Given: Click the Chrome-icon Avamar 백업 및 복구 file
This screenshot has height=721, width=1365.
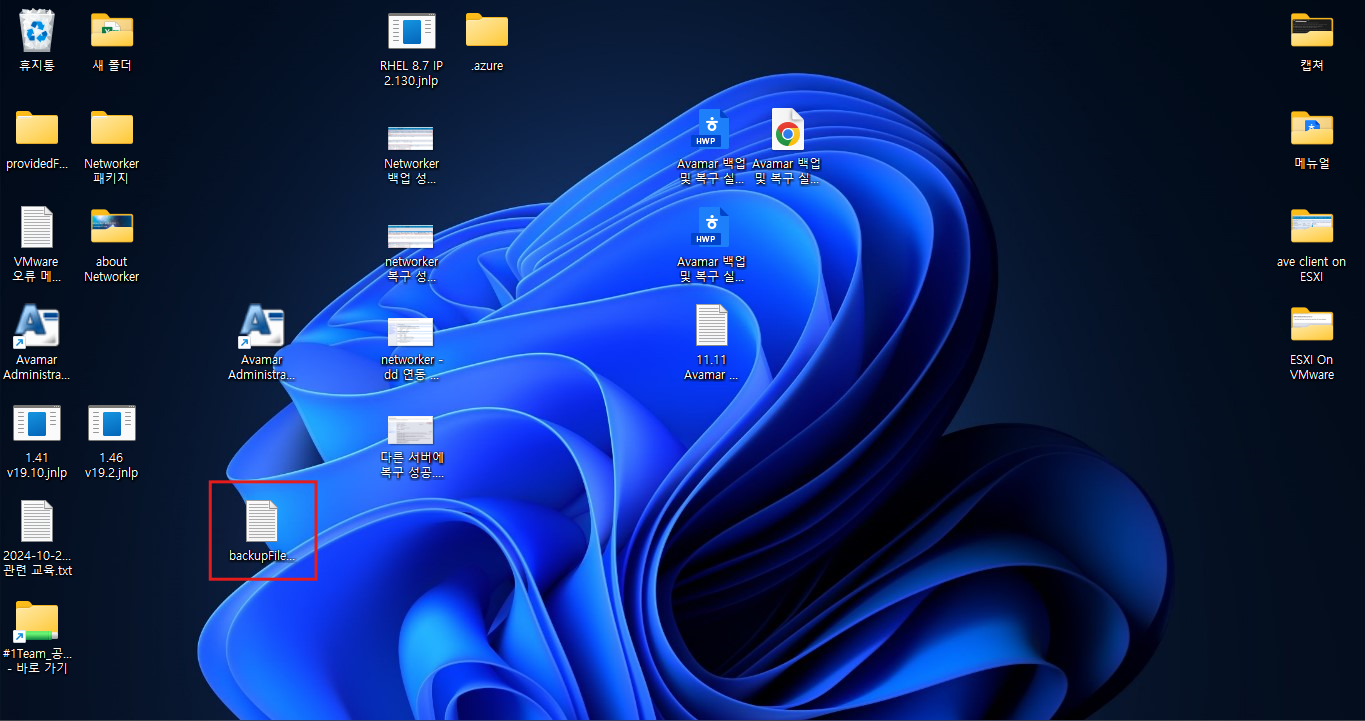Looking at the screenshot, I should tap(787, 146).
